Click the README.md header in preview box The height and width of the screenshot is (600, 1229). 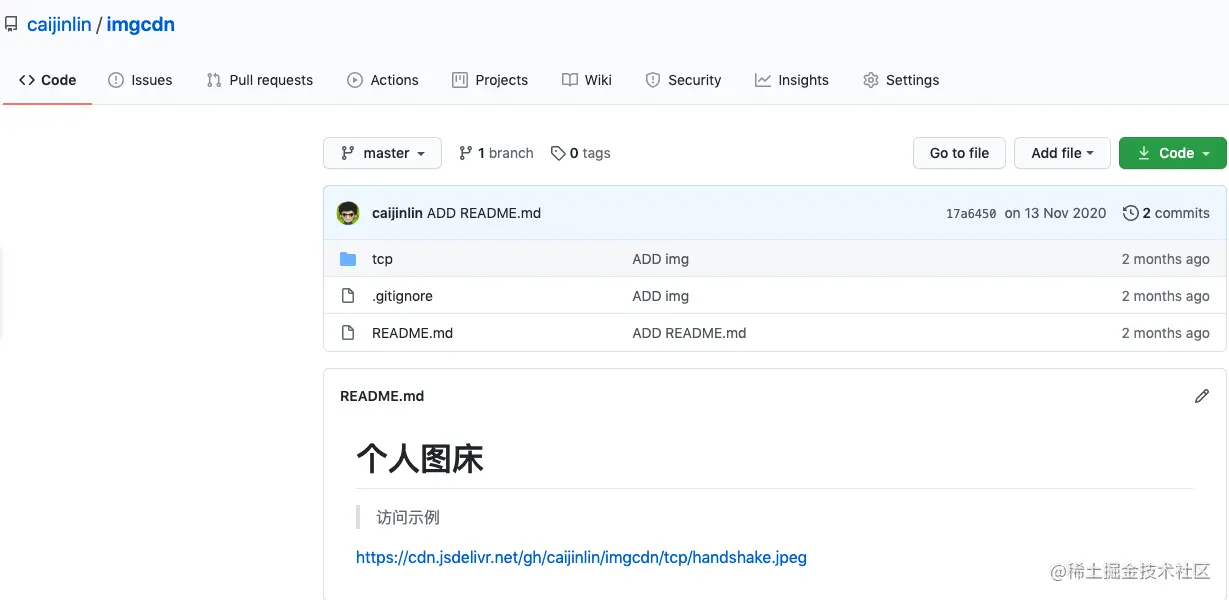tap(382, 396)
